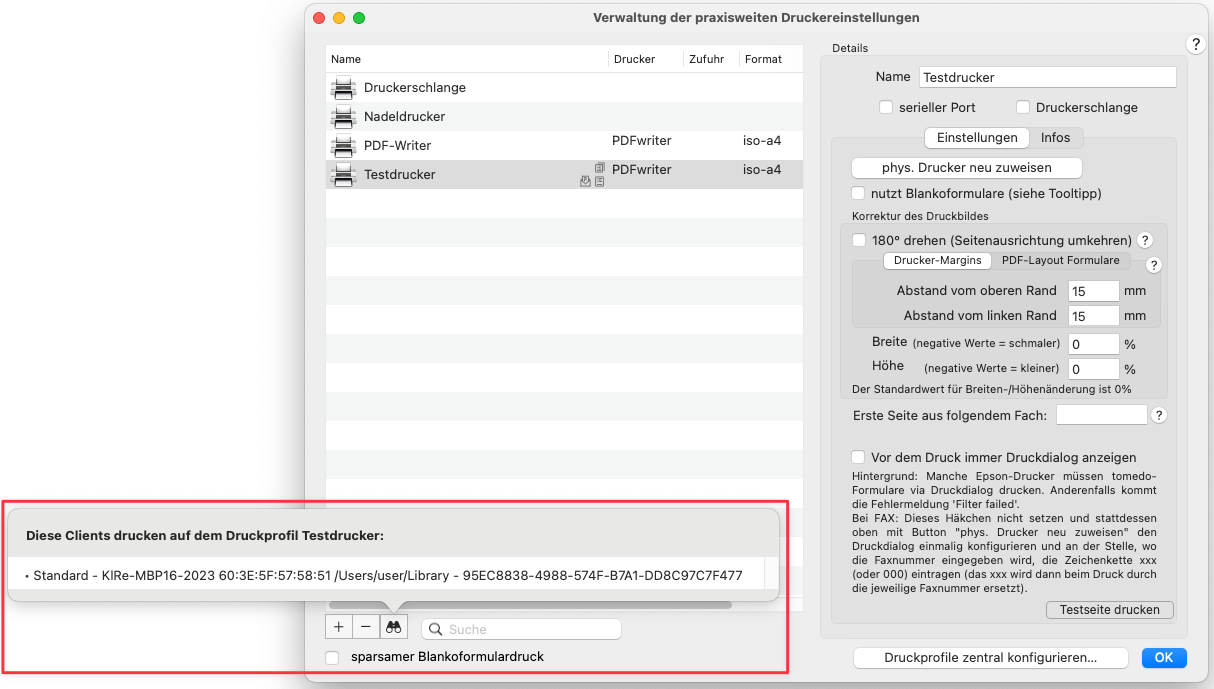Viewport: 1214px width, 689px height.
Task: Select the Druckerschlange row name
Action: 415,88
